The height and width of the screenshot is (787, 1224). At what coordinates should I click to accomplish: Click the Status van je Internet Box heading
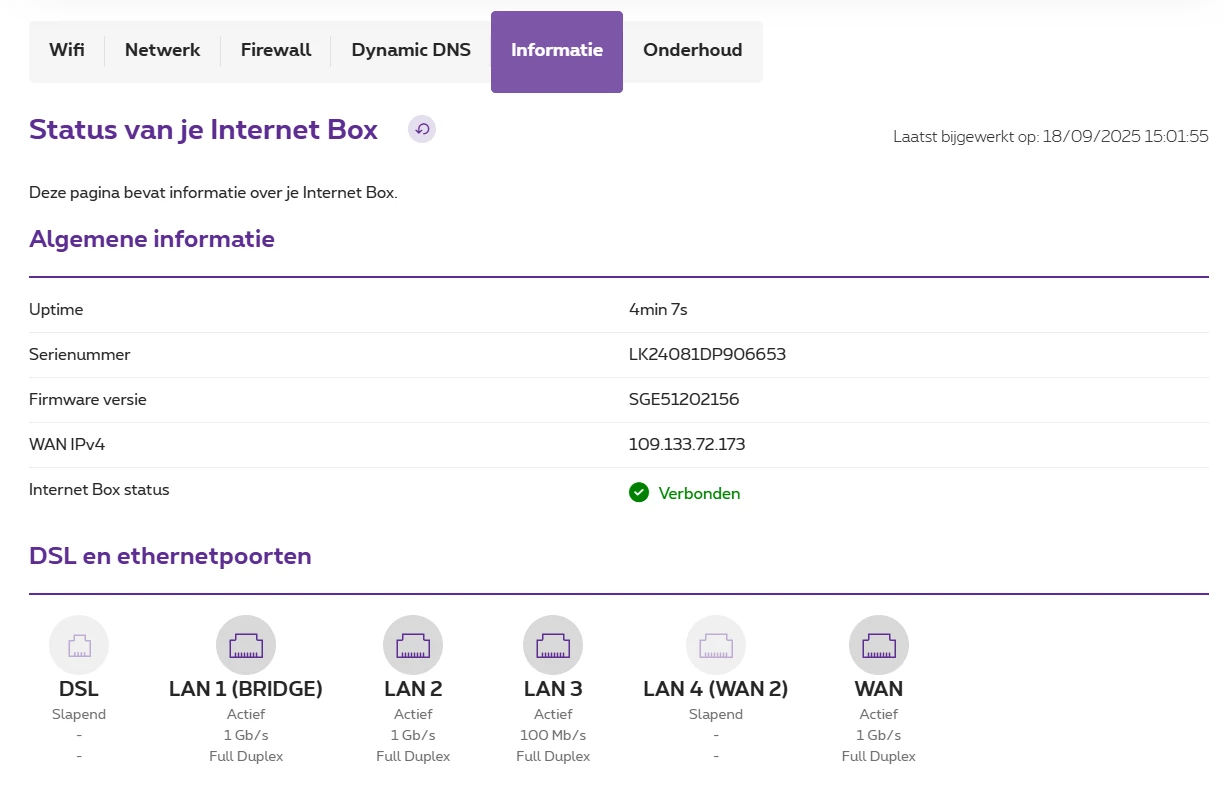[x=204, y=130]
